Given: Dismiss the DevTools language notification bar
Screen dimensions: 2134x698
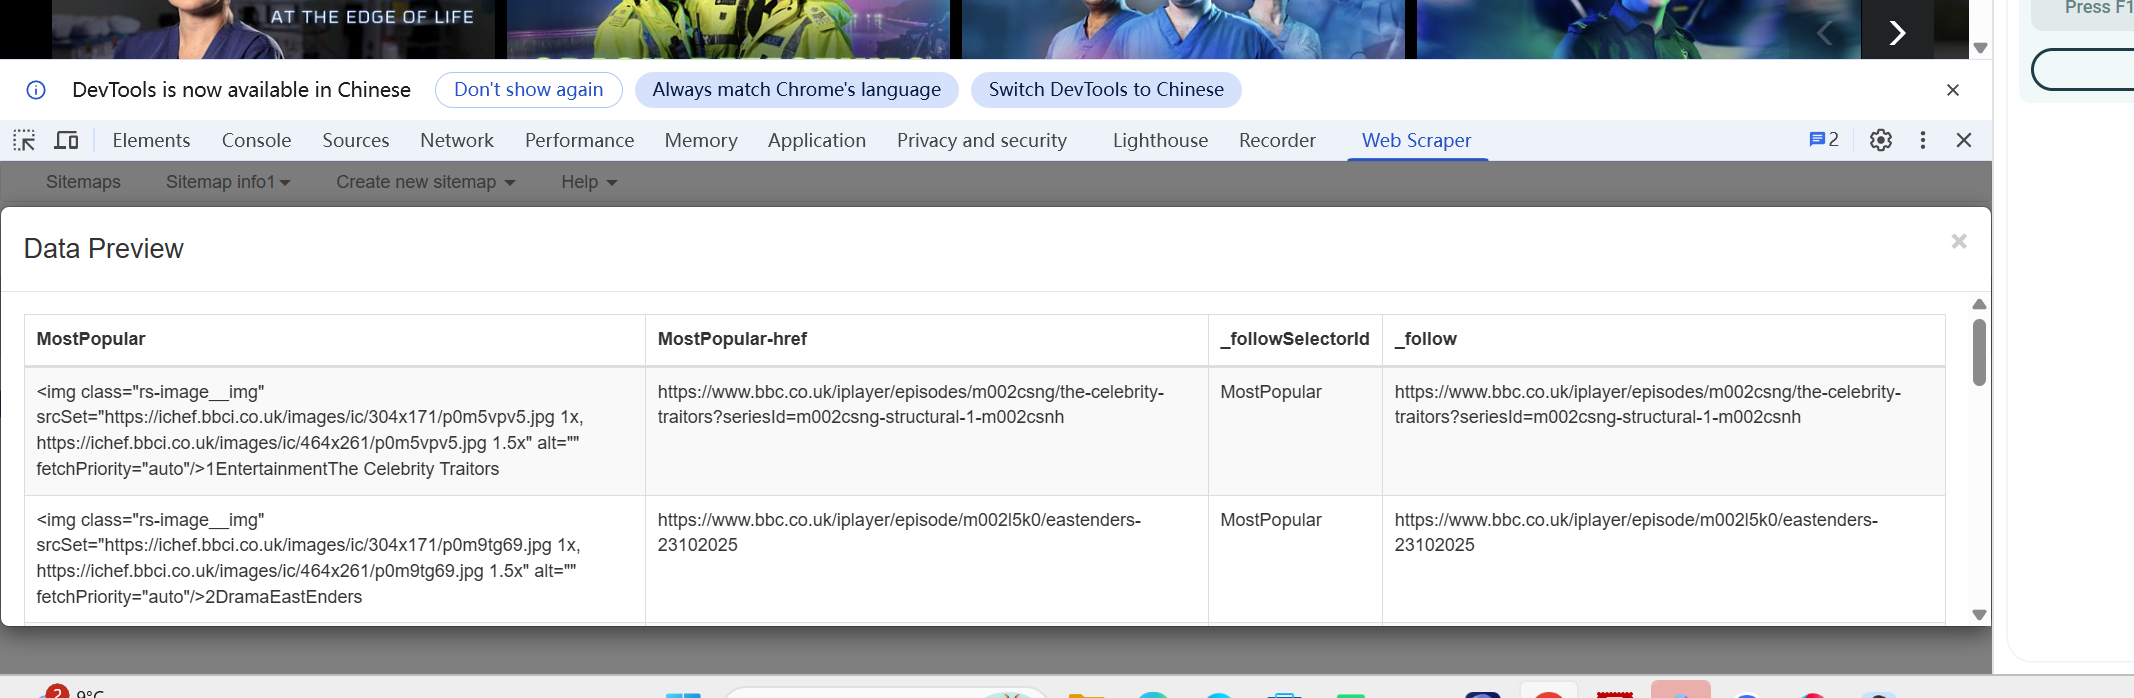Looking at the screenshot, I should click(x=1952, y=90).
